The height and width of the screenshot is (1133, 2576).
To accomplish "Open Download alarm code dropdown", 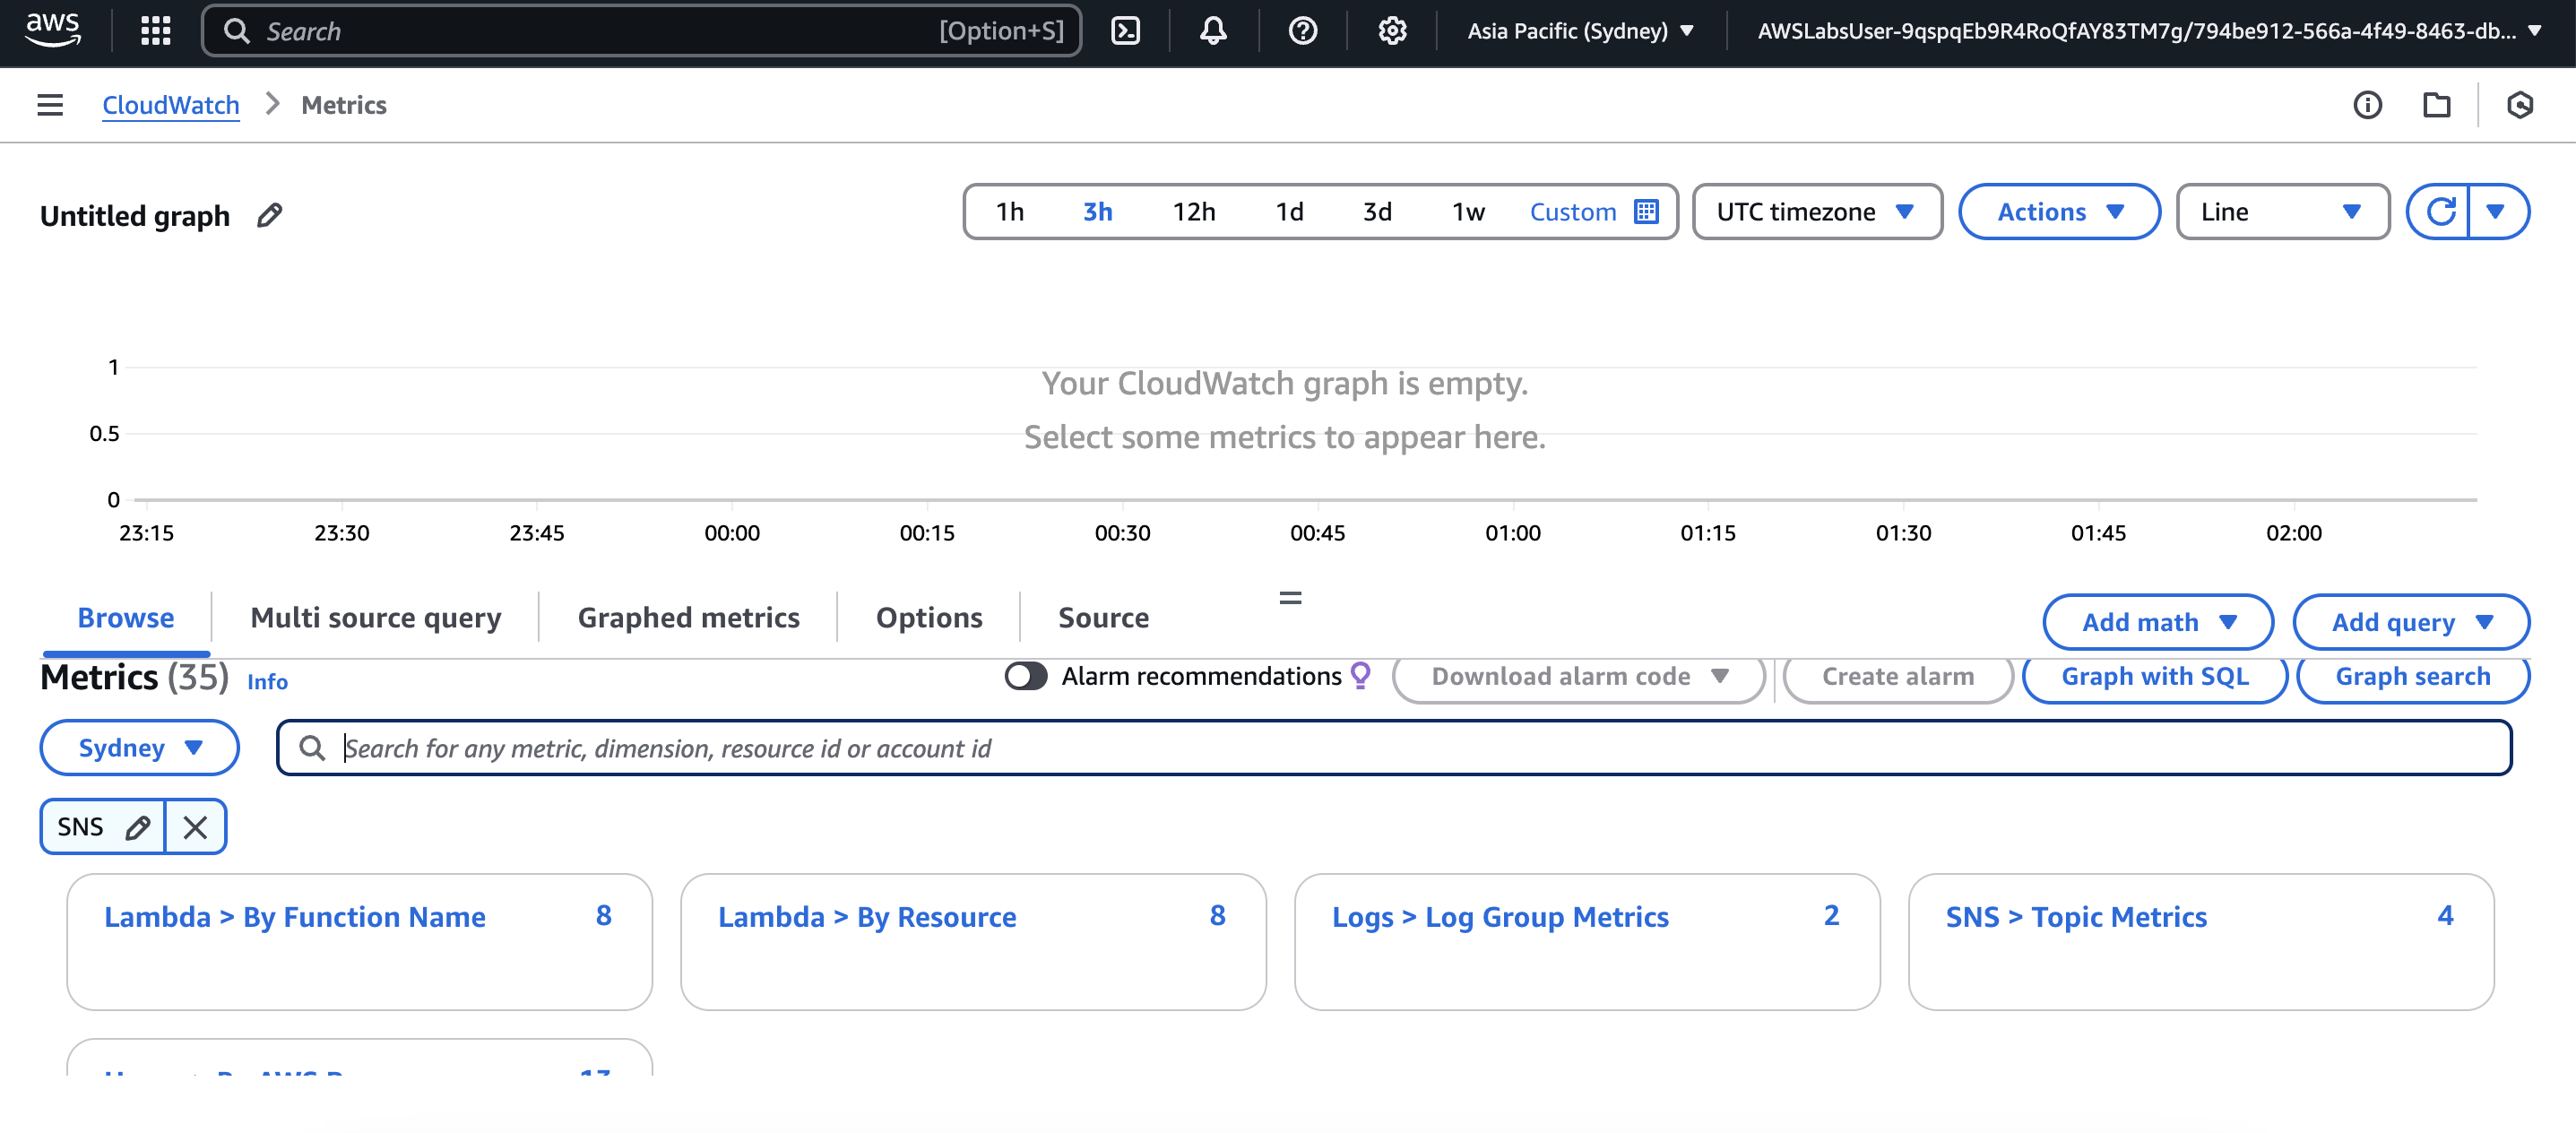I will (1578, 676).
